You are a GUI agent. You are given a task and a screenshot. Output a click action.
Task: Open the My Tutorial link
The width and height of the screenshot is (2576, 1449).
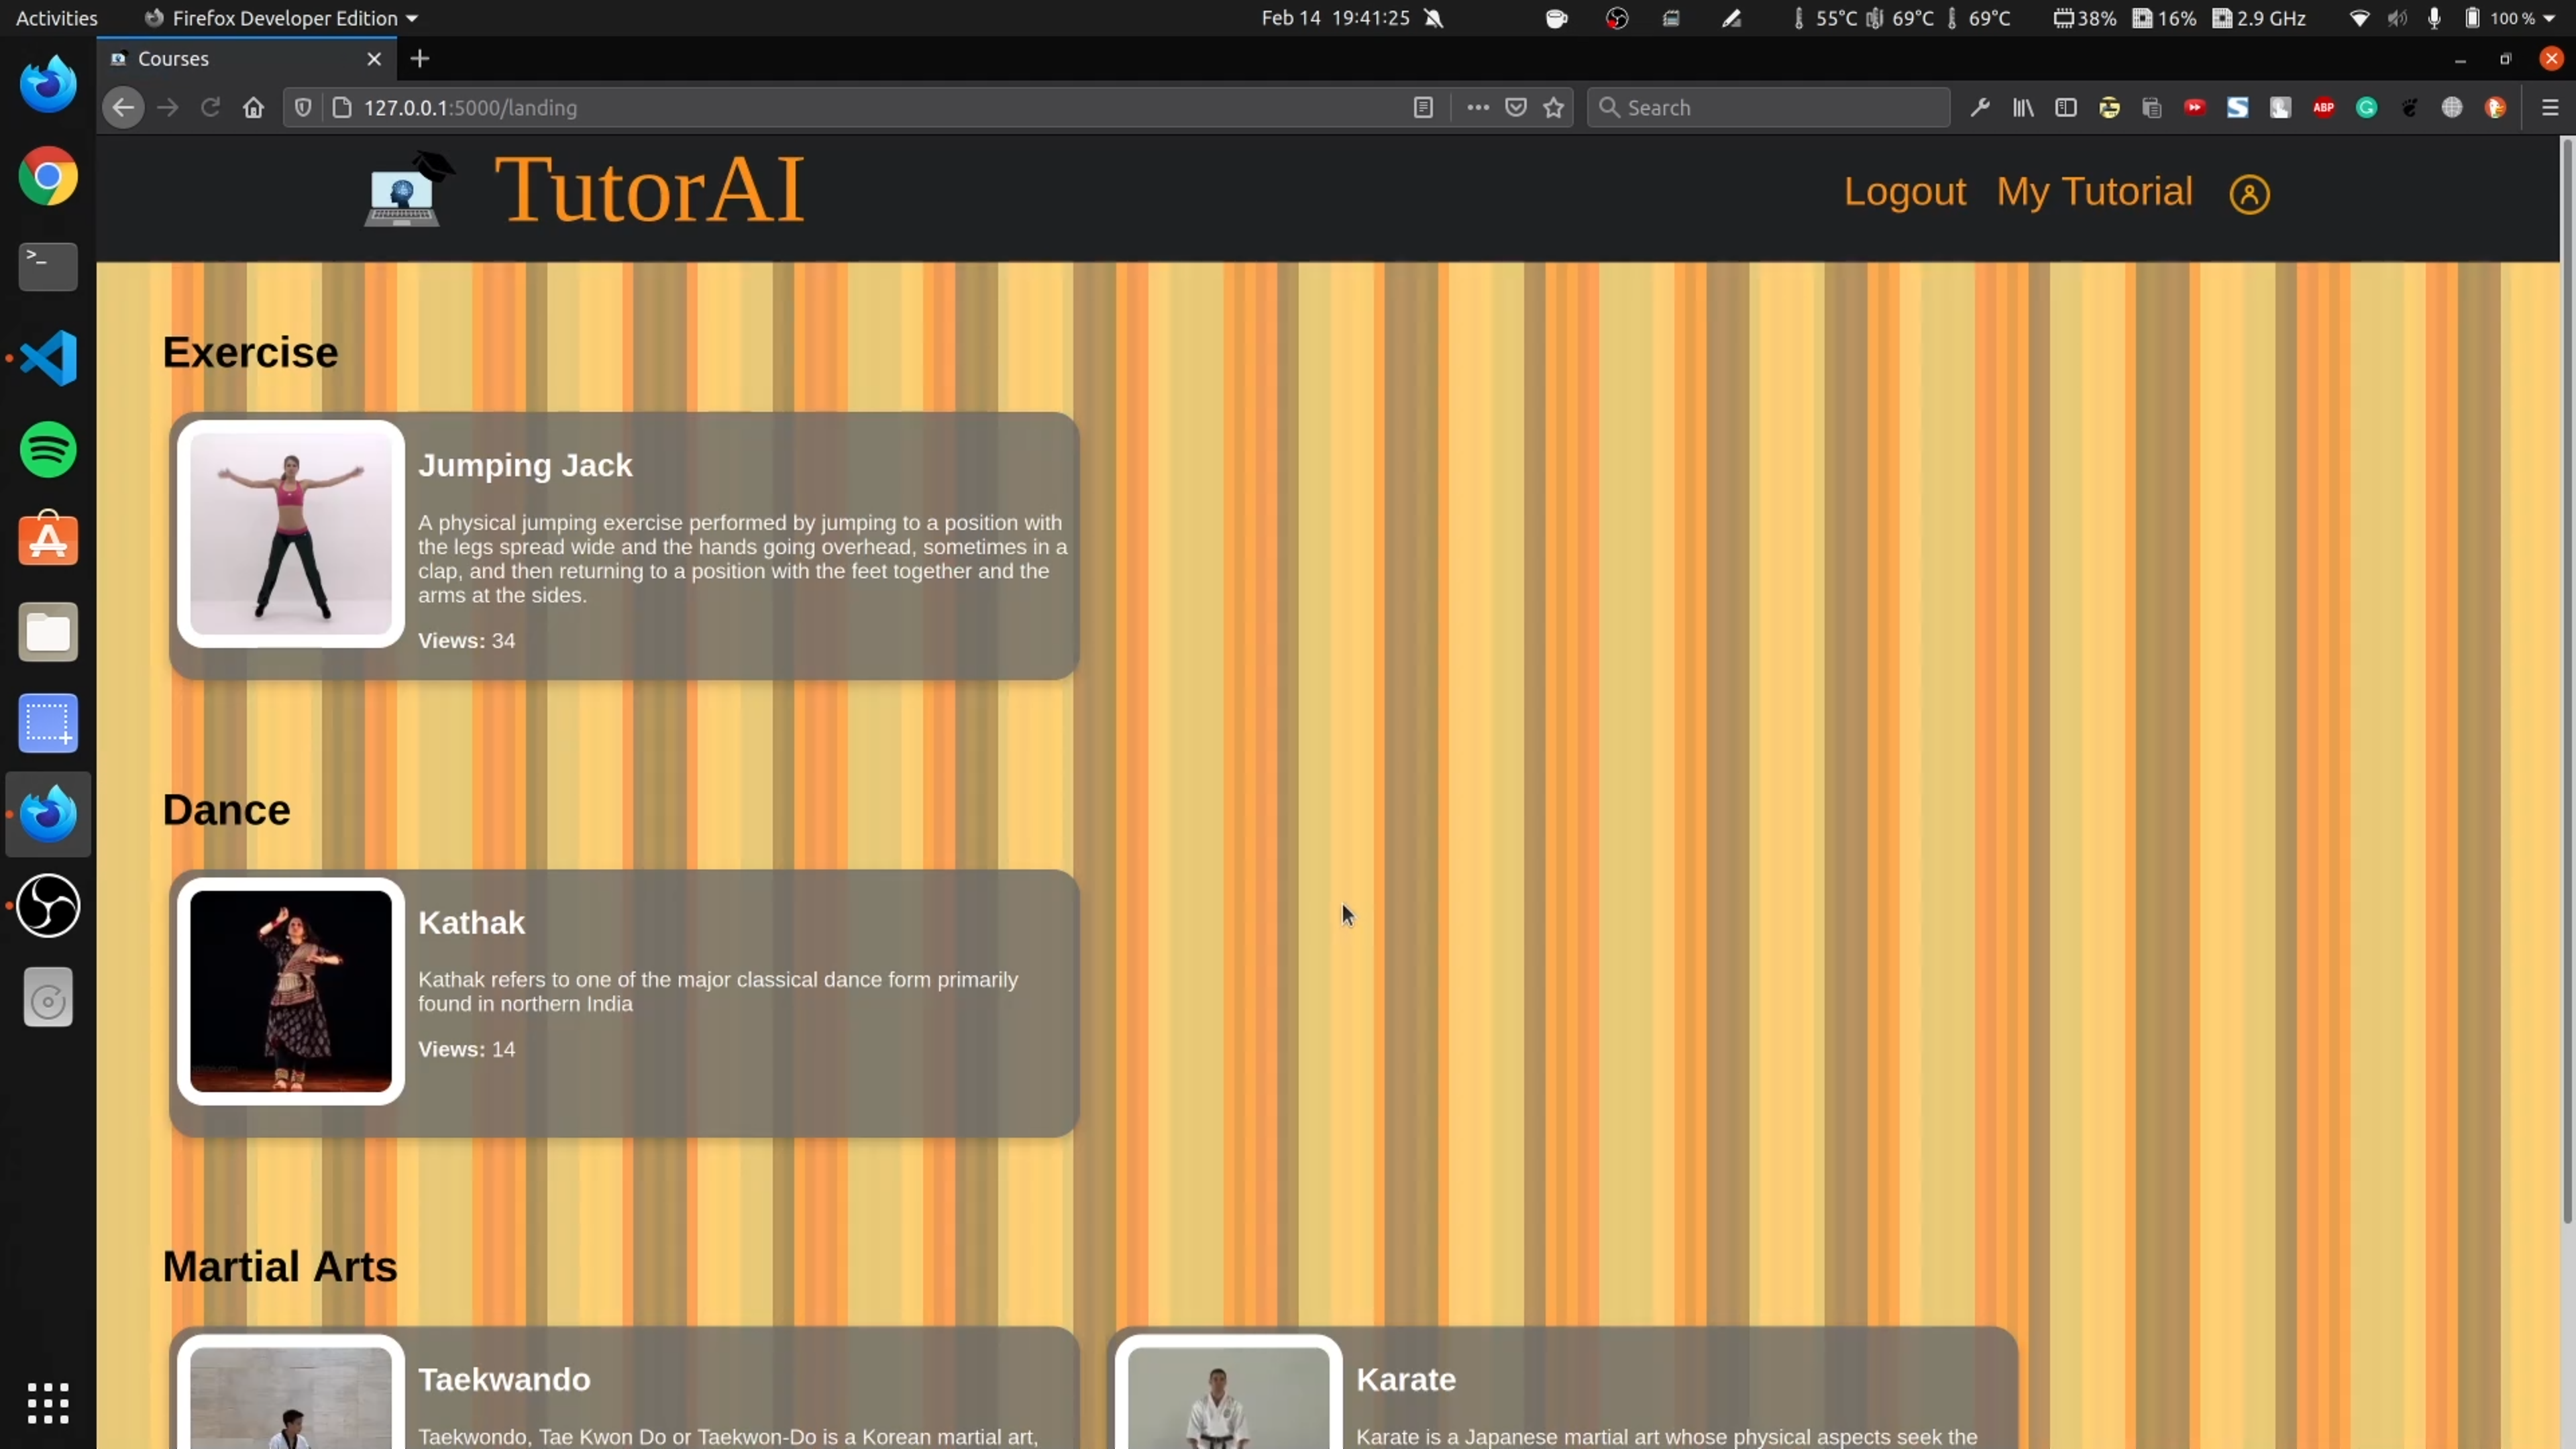click(2094, 192)
